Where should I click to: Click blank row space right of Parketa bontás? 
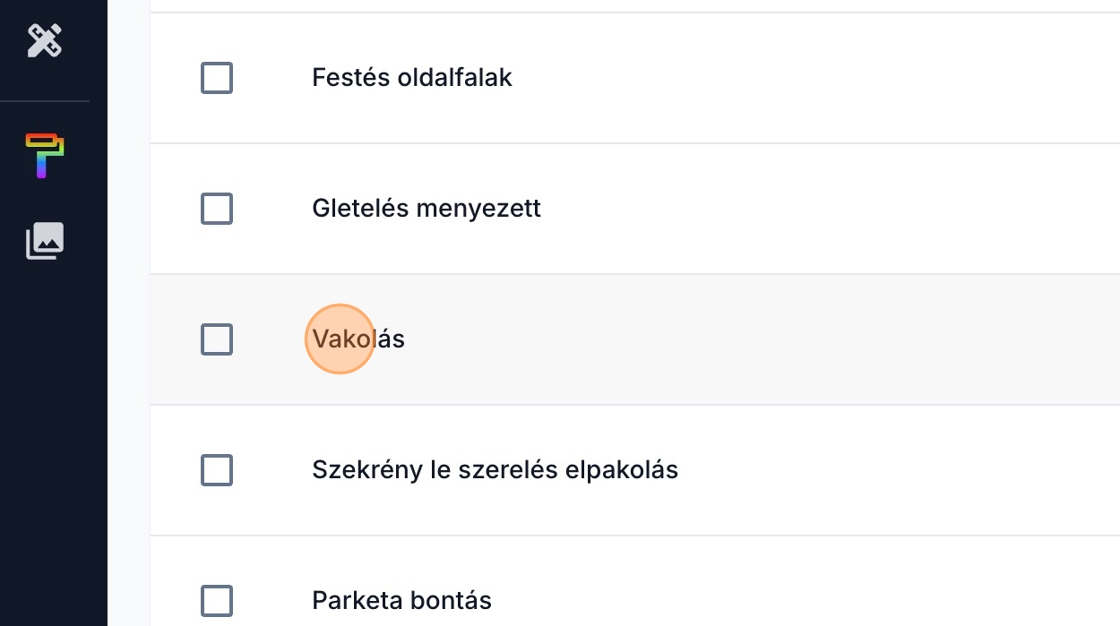point(800,601)
